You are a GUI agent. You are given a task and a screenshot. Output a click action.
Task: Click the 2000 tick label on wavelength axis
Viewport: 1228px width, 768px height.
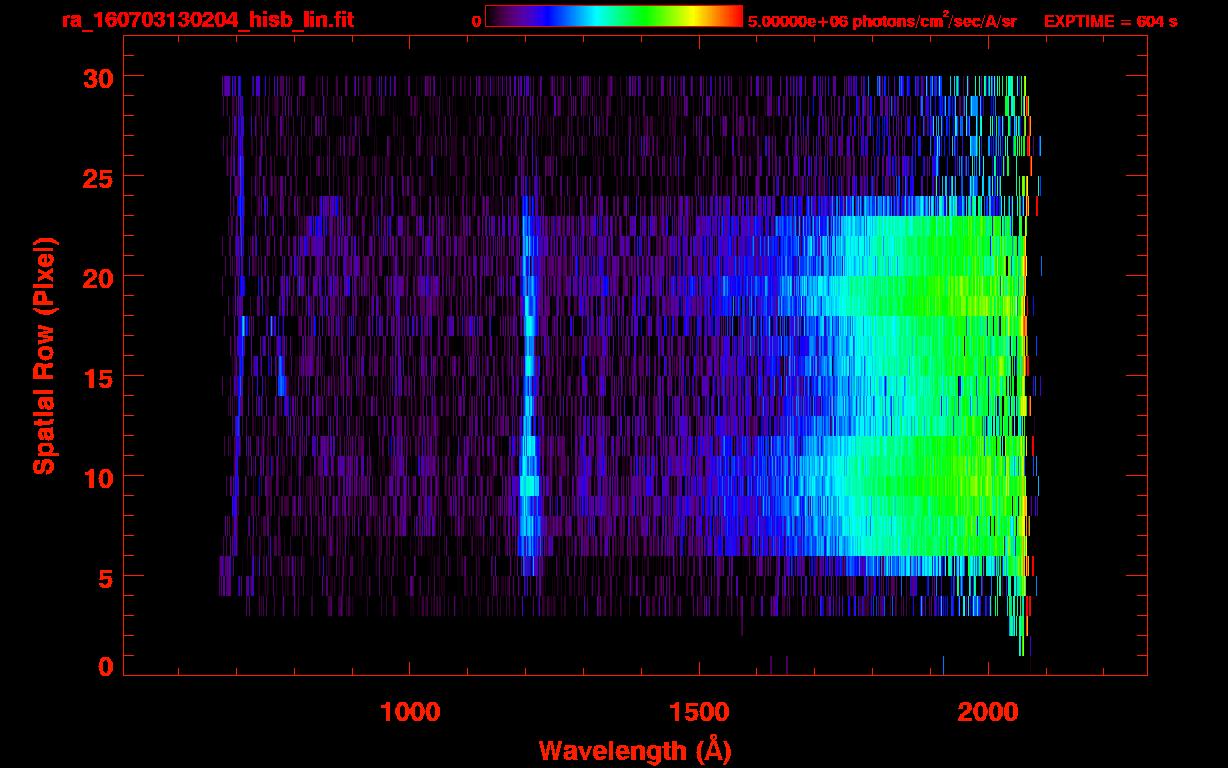[988, 712]
